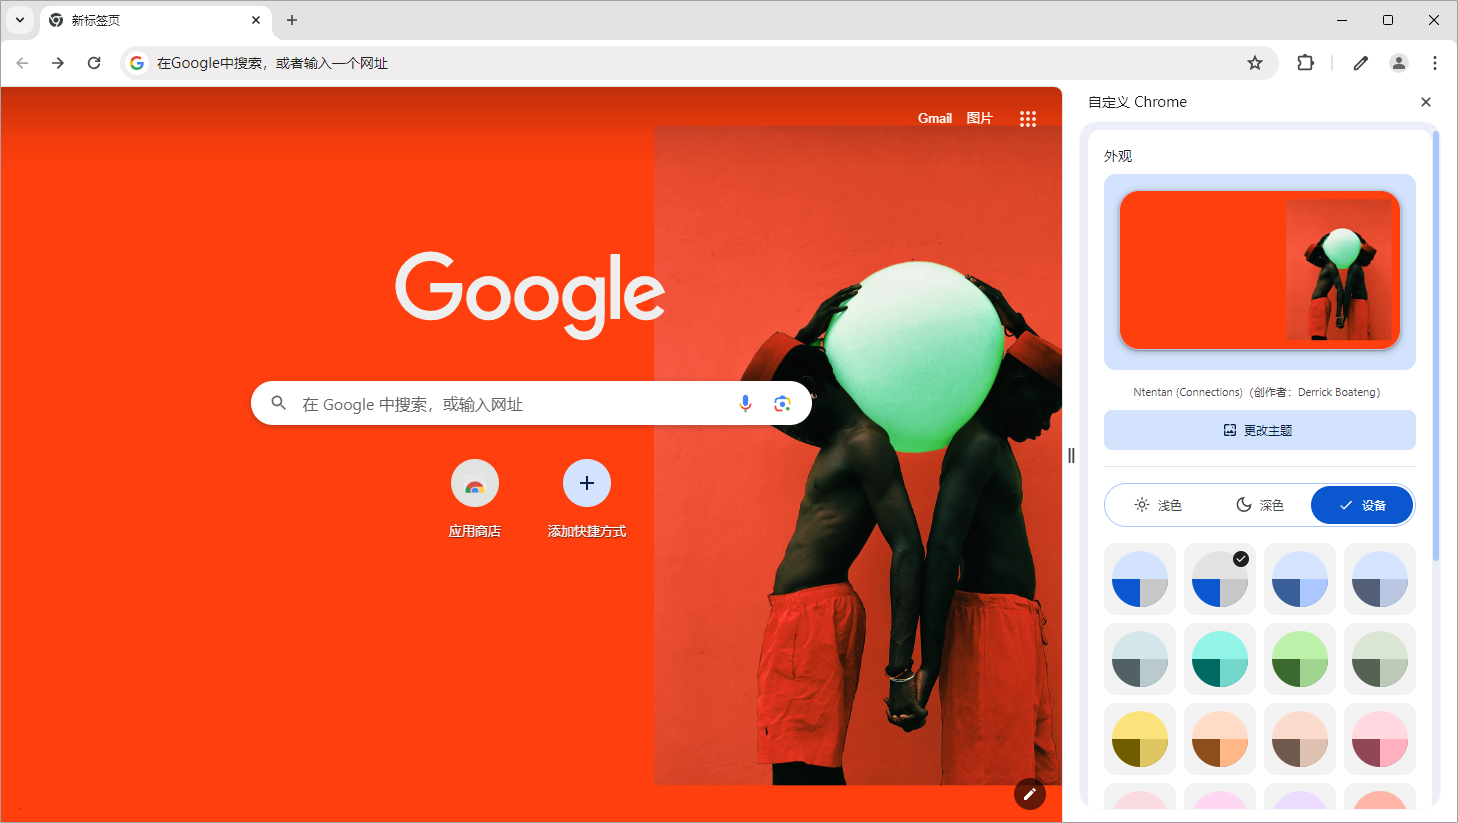Open the profile avatar menu
Viewport: 1458px width, 823px height.
(x=1399, y=63)
